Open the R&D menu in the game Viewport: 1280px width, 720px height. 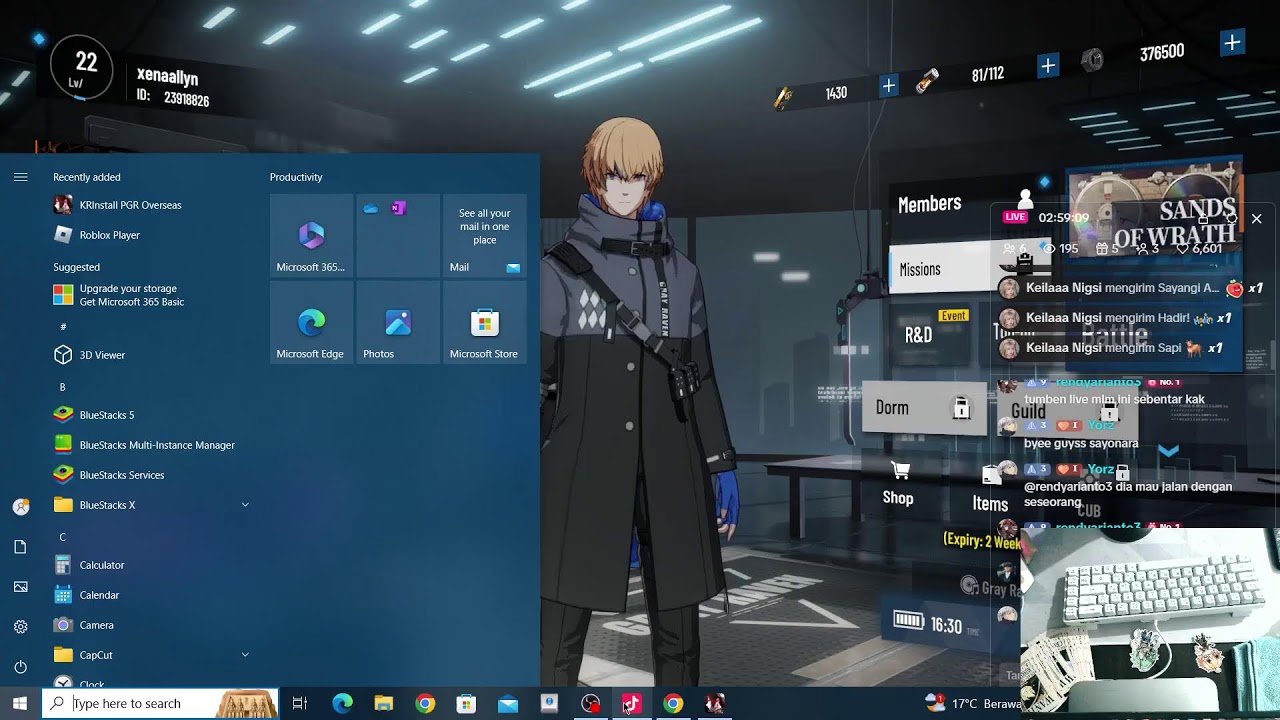click(x=918, y=335)
